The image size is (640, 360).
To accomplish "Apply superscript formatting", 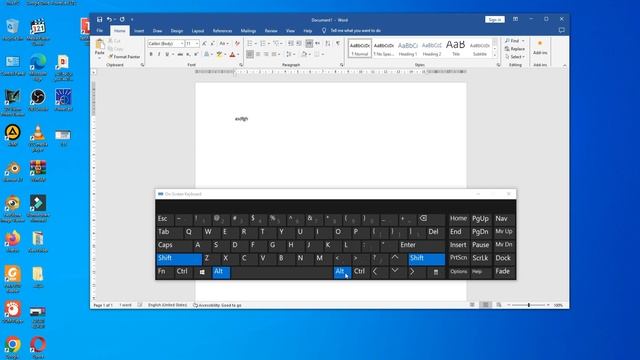I will coord(196,54).
